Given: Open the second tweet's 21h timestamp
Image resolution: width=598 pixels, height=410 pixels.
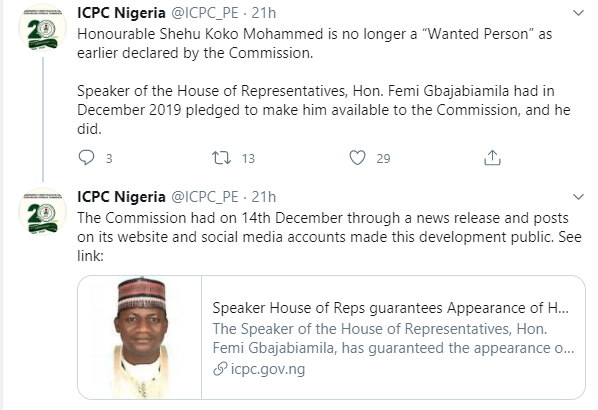Looking at the screenshot, I should [x=264, y=197].
